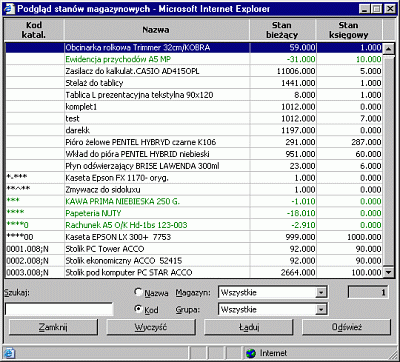This screenshot has width=400, height=362.
Task: Click book stock value 1000.000
Action: coord(364,237)
